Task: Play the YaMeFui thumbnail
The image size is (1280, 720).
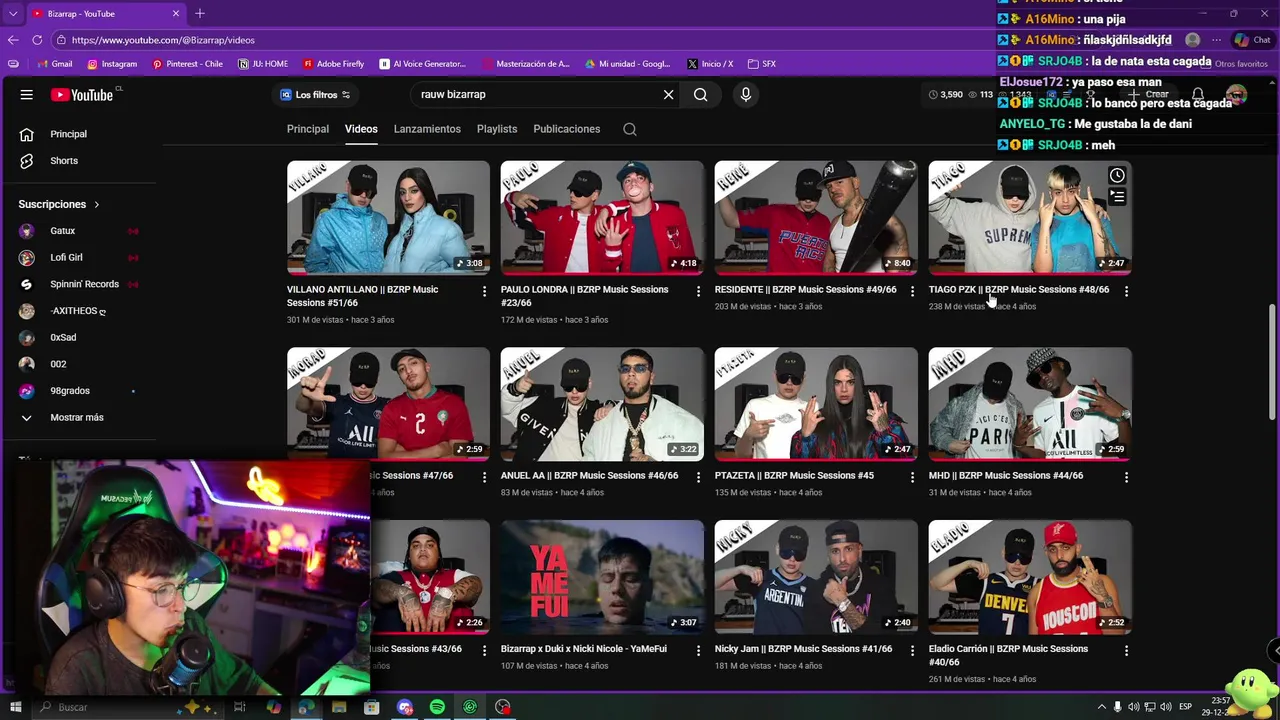Action: (602, 577)
